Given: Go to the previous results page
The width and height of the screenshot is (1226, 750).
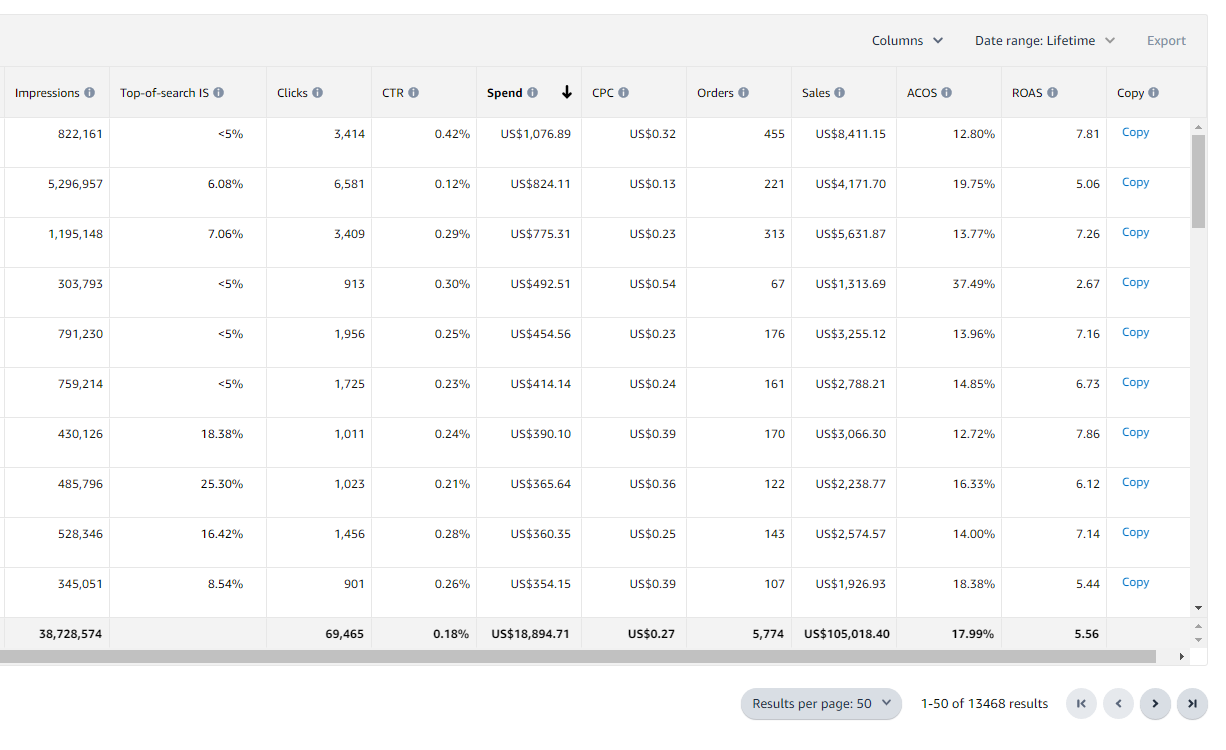Looking at the screenshot, I should pos(1118,704).
